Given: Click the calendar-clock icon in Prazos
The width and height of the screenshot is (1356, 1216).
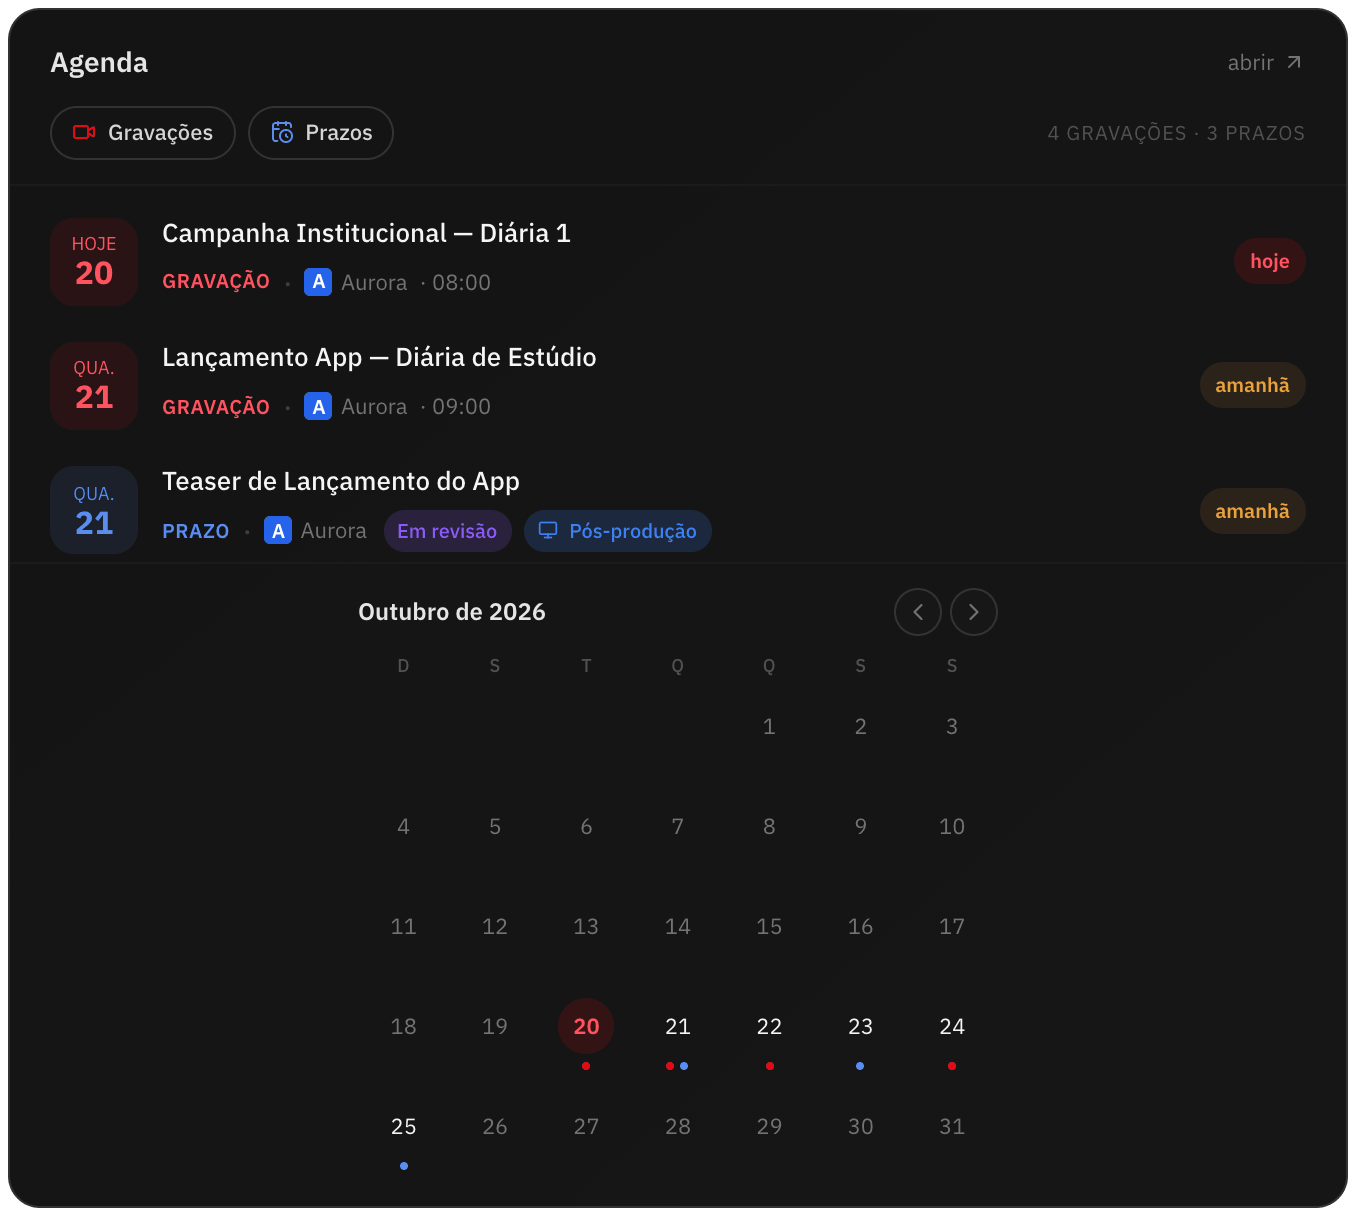Looking at the screenshot, I should (283, 133).
